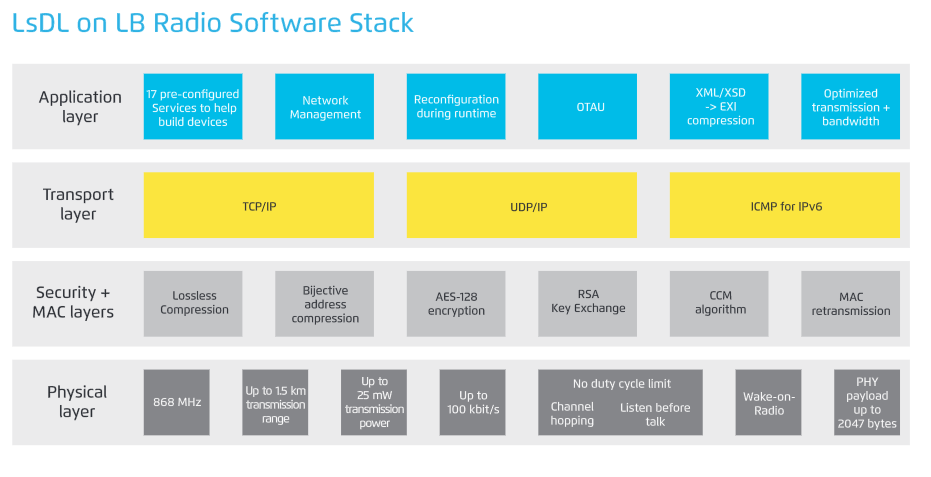931x477 pixels.
Task: Select "Up to 1.5 km transmission range" box
Action: [275, 402]
